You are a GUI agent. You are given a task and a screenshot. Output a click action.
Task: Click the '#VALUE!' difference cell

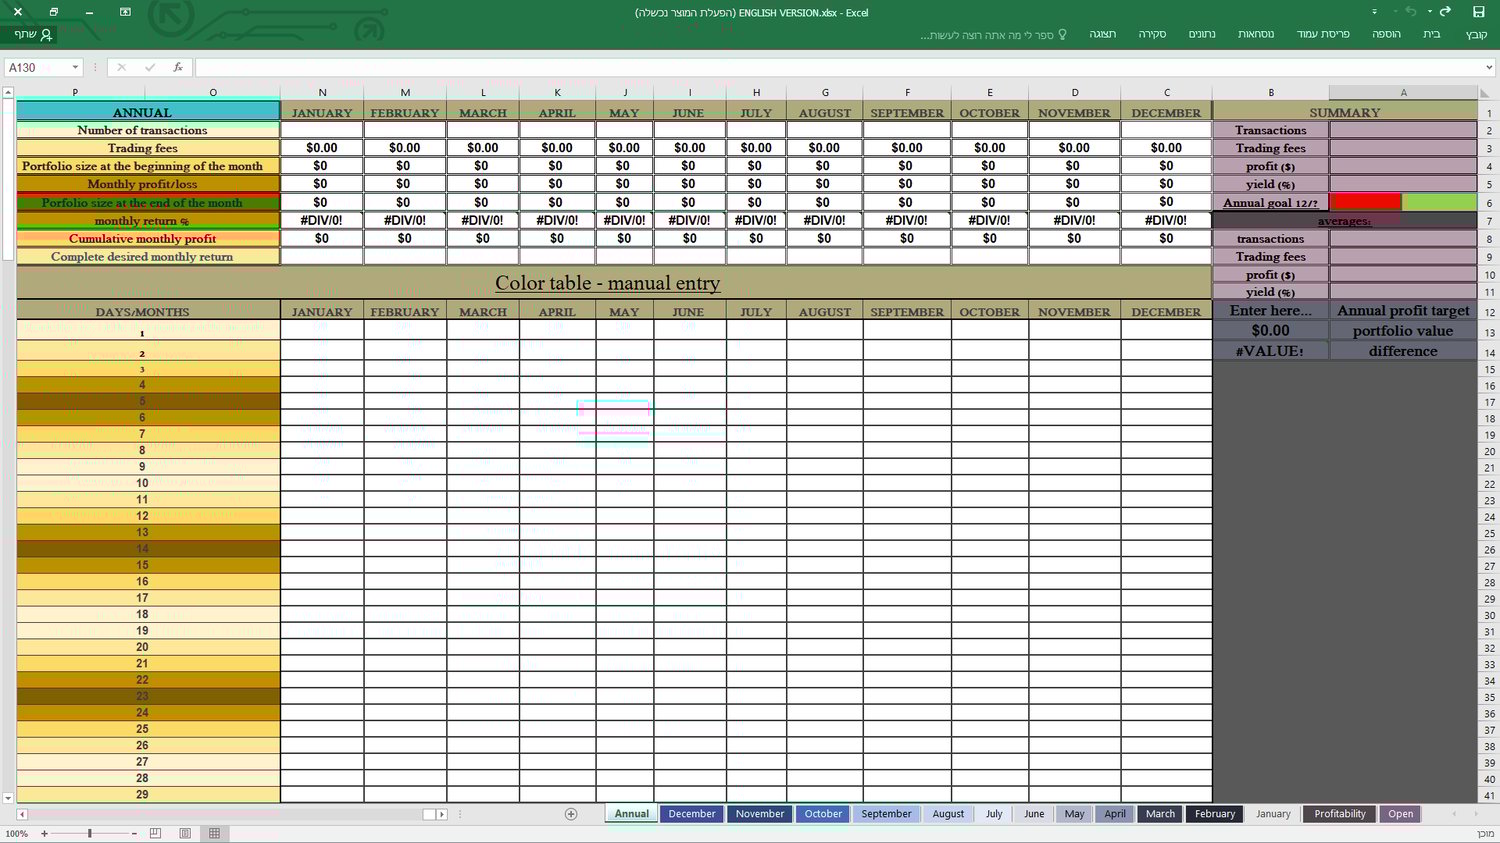pos(1270,351)
